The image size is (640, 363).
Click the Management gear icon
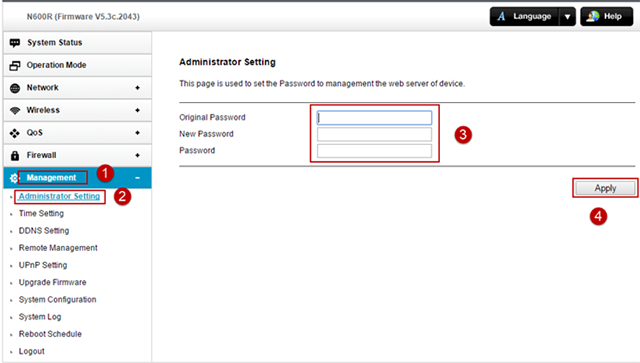[x=14, y=178]
